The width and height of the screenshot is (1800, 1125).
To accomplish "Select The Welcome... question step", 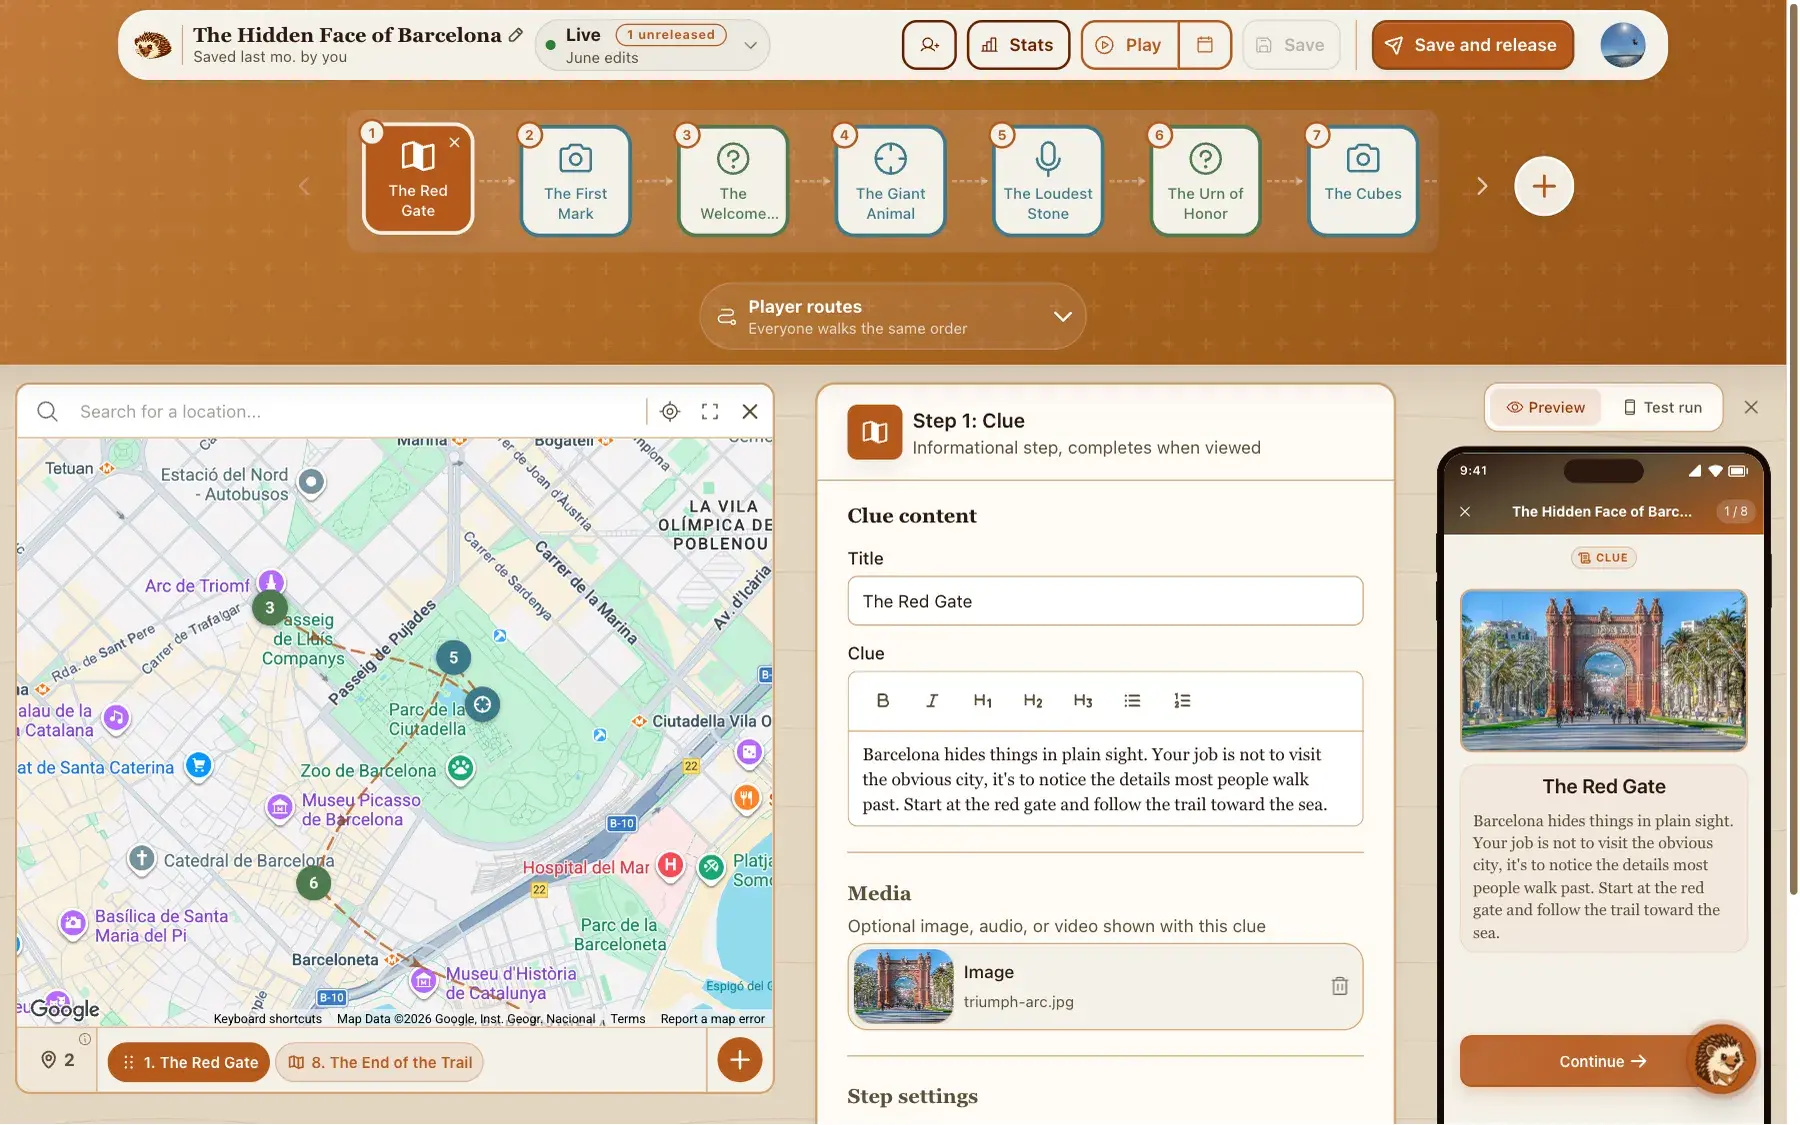I will tap(733, 181).
